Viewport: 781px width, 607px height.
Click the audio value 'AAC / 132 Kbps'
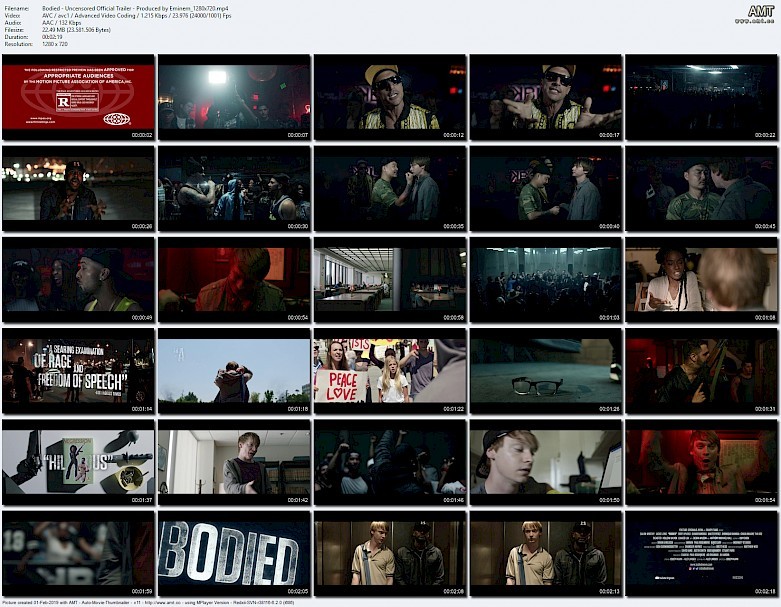point(61,23)
